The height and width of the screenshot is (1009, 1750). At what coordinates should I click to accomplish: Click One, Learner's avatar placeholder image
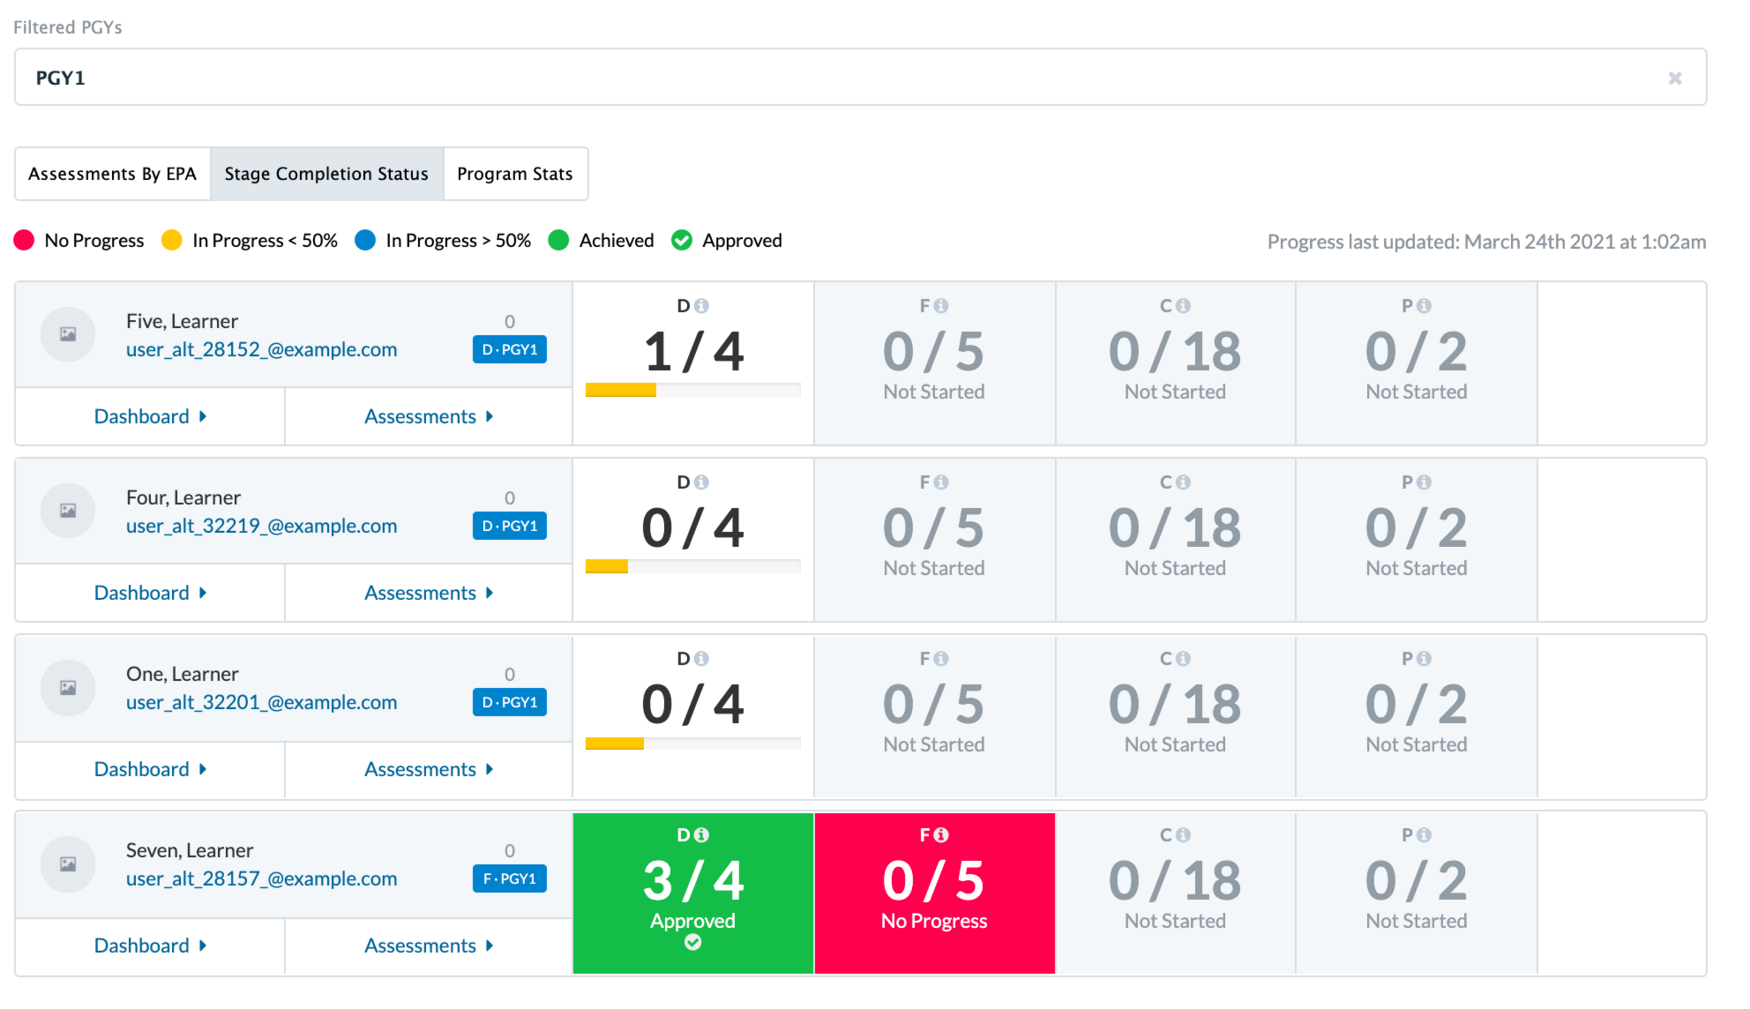[68, 687]
